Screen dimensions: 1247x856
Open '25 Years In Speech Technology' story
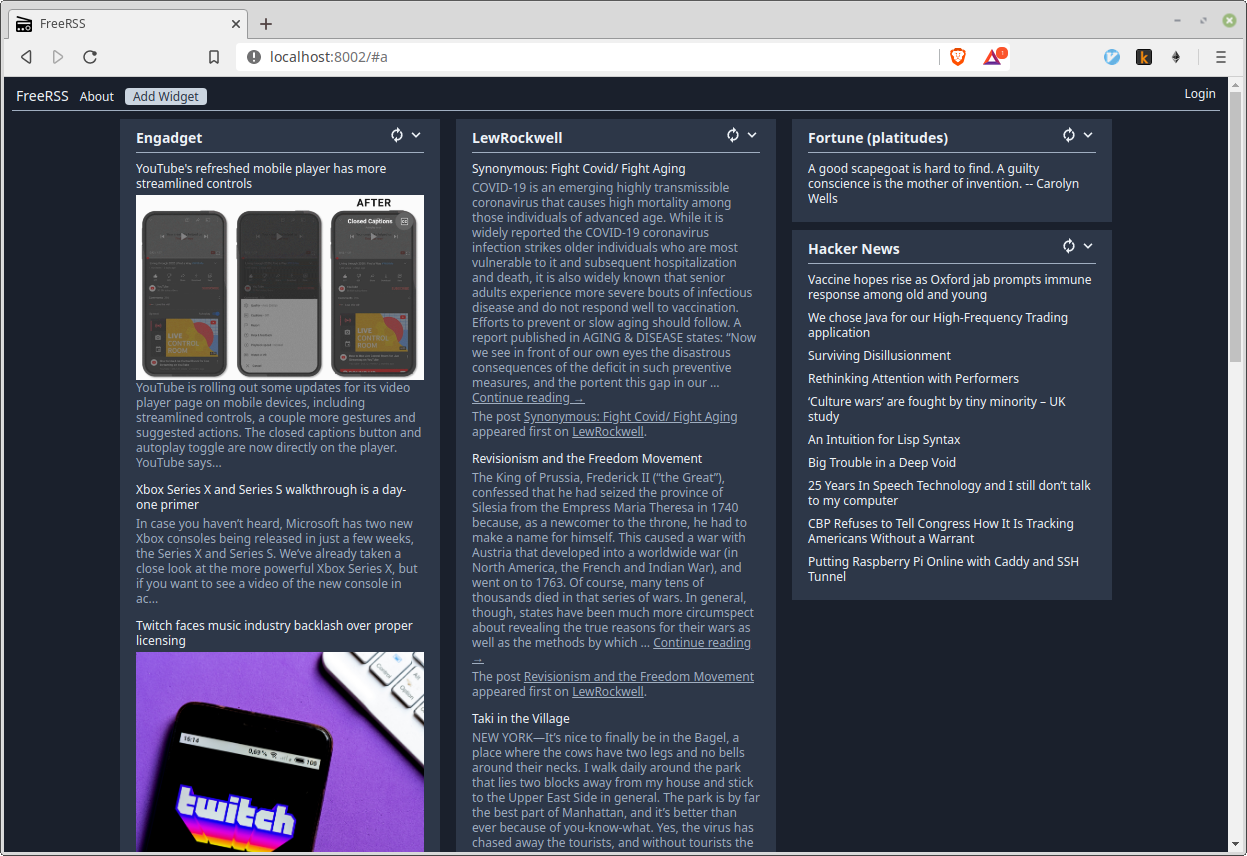[x=949, y=493]
